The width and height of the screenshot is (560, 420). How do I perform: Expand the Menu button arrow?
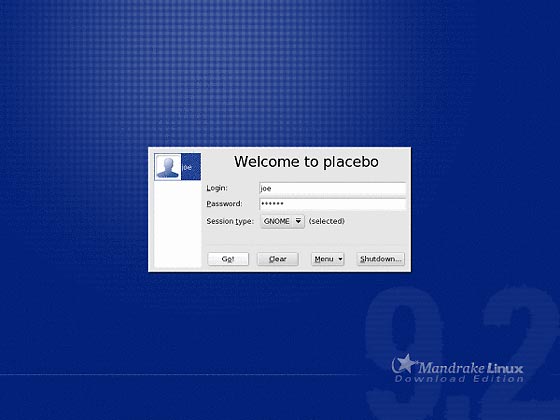(x=340, y=259)
